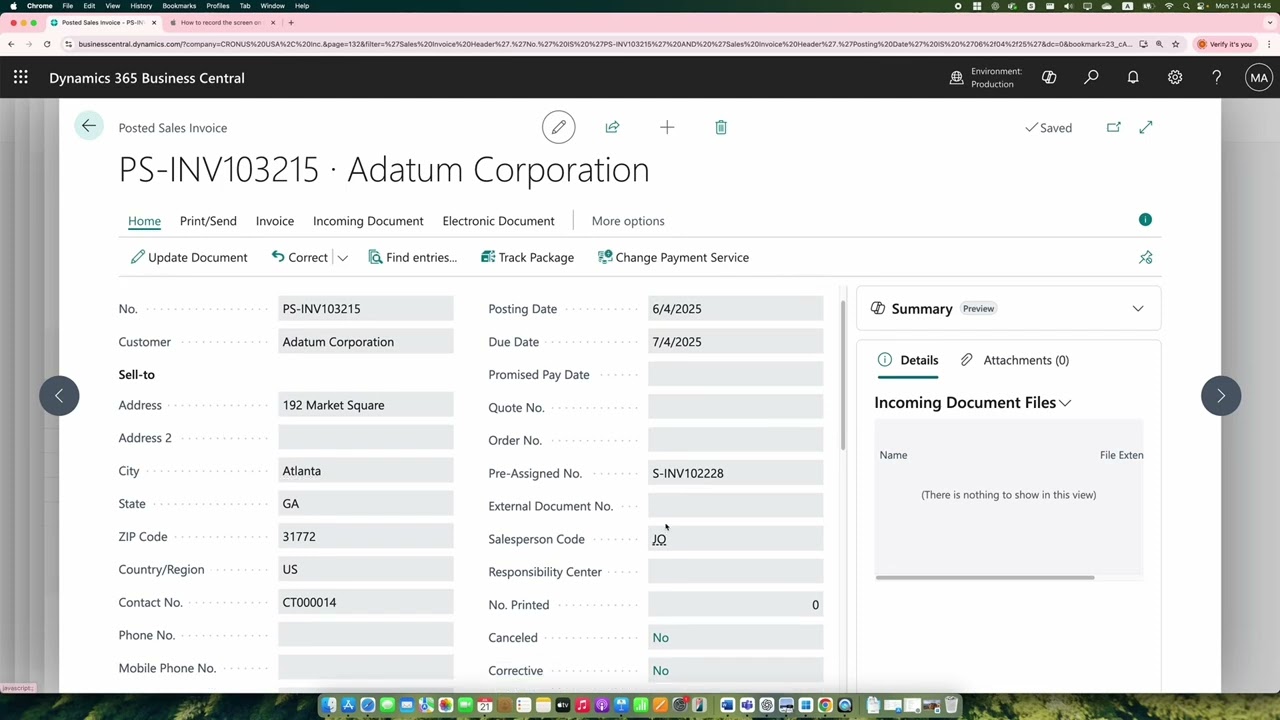Screen dimensions: 1280x720
Task: Open a new Chrome tab
Action: [x=291, y=22]
